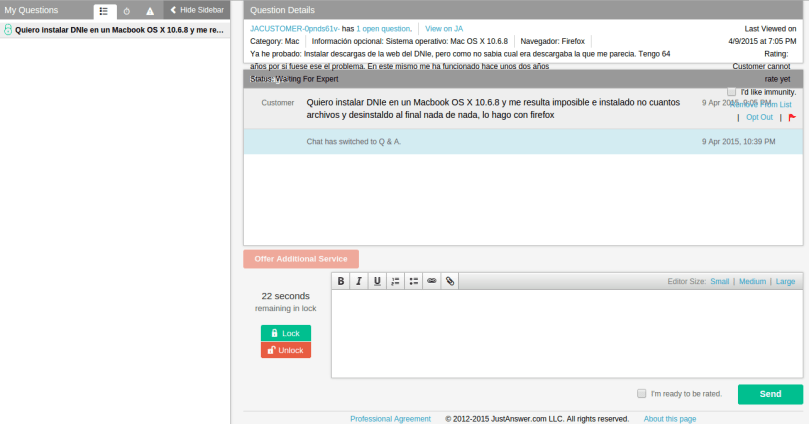The image size is (809, 424).
Task: Open the timer tab in My Questions
Action: coord(127,11)
